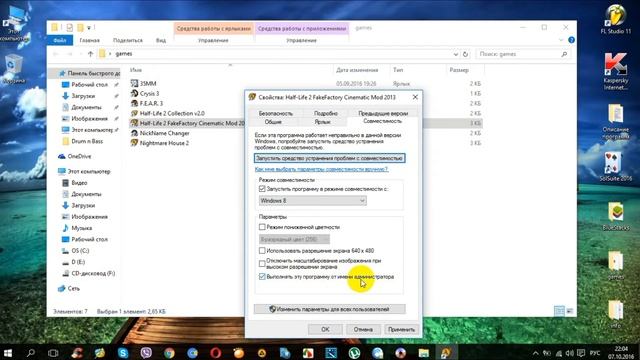Viewport: 640px width, 360px height.
Task: Toggle disable display scaling on high DPI
Action: [262, 264]
